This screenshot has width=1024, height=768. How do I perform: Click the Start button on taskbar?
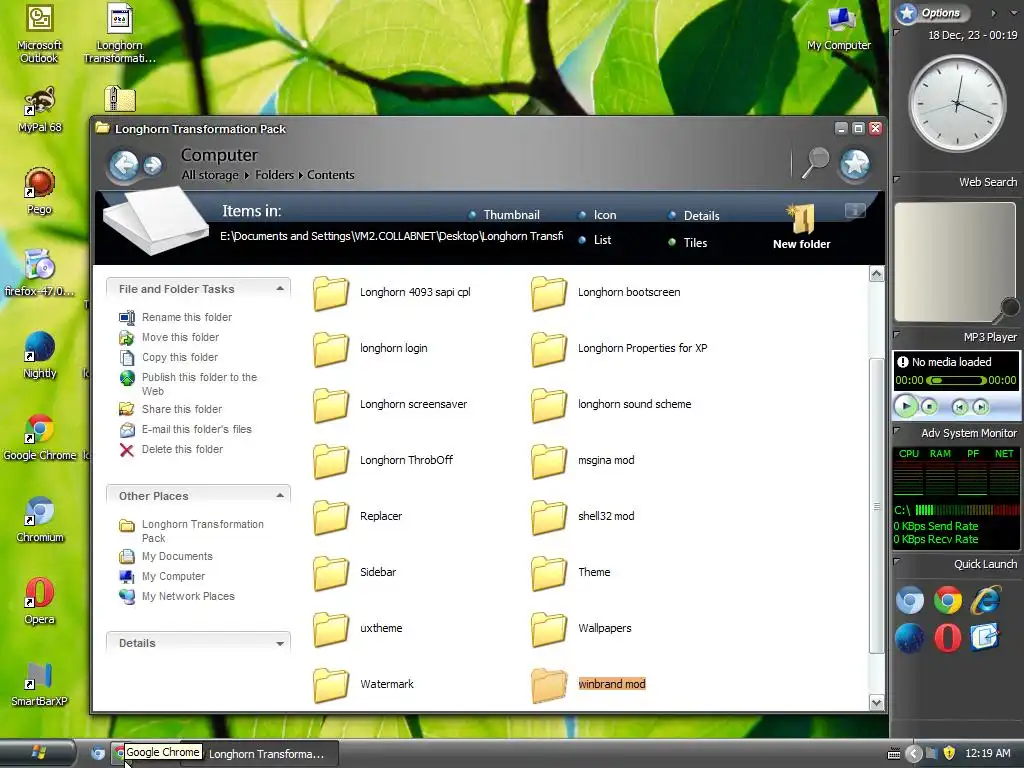[38, 753]
